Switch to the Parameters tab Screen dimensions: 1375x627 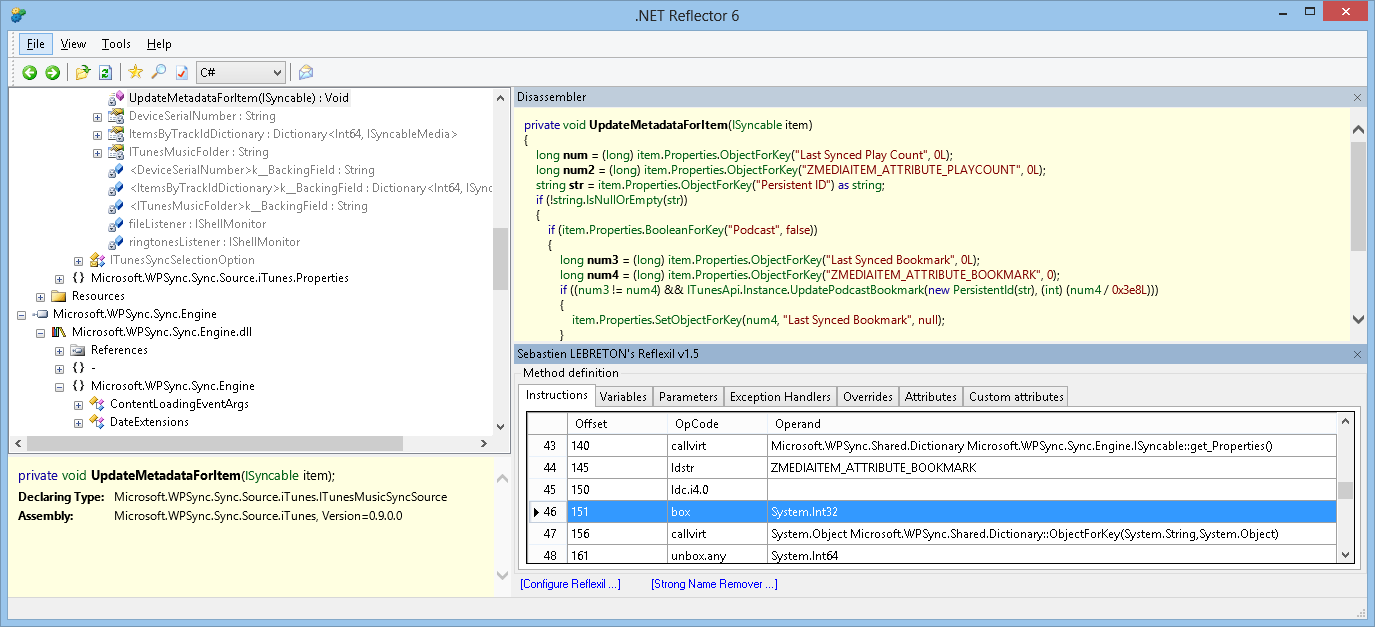coord(688,397)
